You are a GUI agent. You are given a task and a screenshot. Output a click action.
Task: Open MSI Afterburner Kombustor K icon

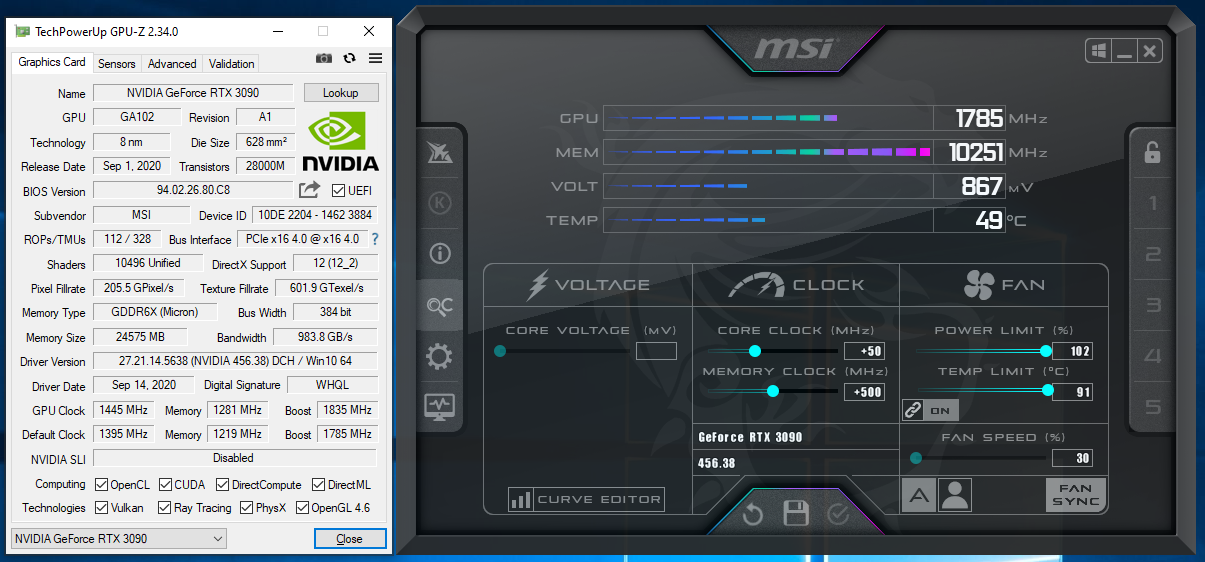click(x=440, y=203)
